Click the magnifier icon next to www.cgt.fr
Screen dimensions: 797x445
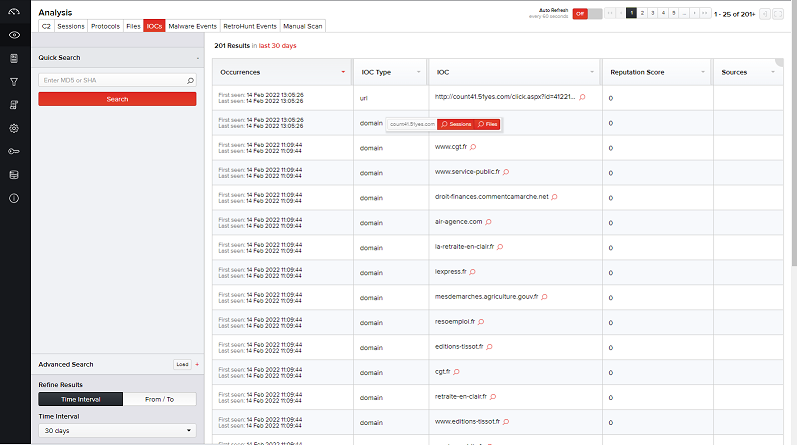[x=475, y=146]
